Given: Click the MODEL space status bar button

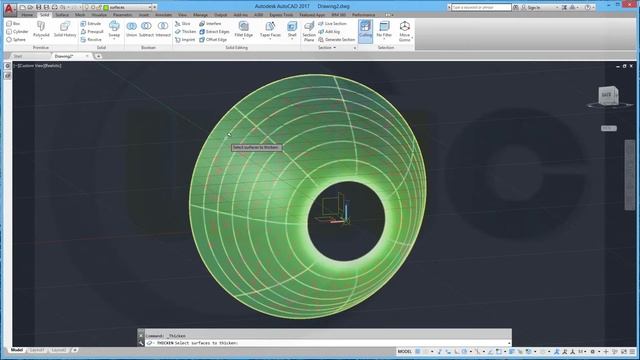Looking at the screenshot, I should pos(404,351).
